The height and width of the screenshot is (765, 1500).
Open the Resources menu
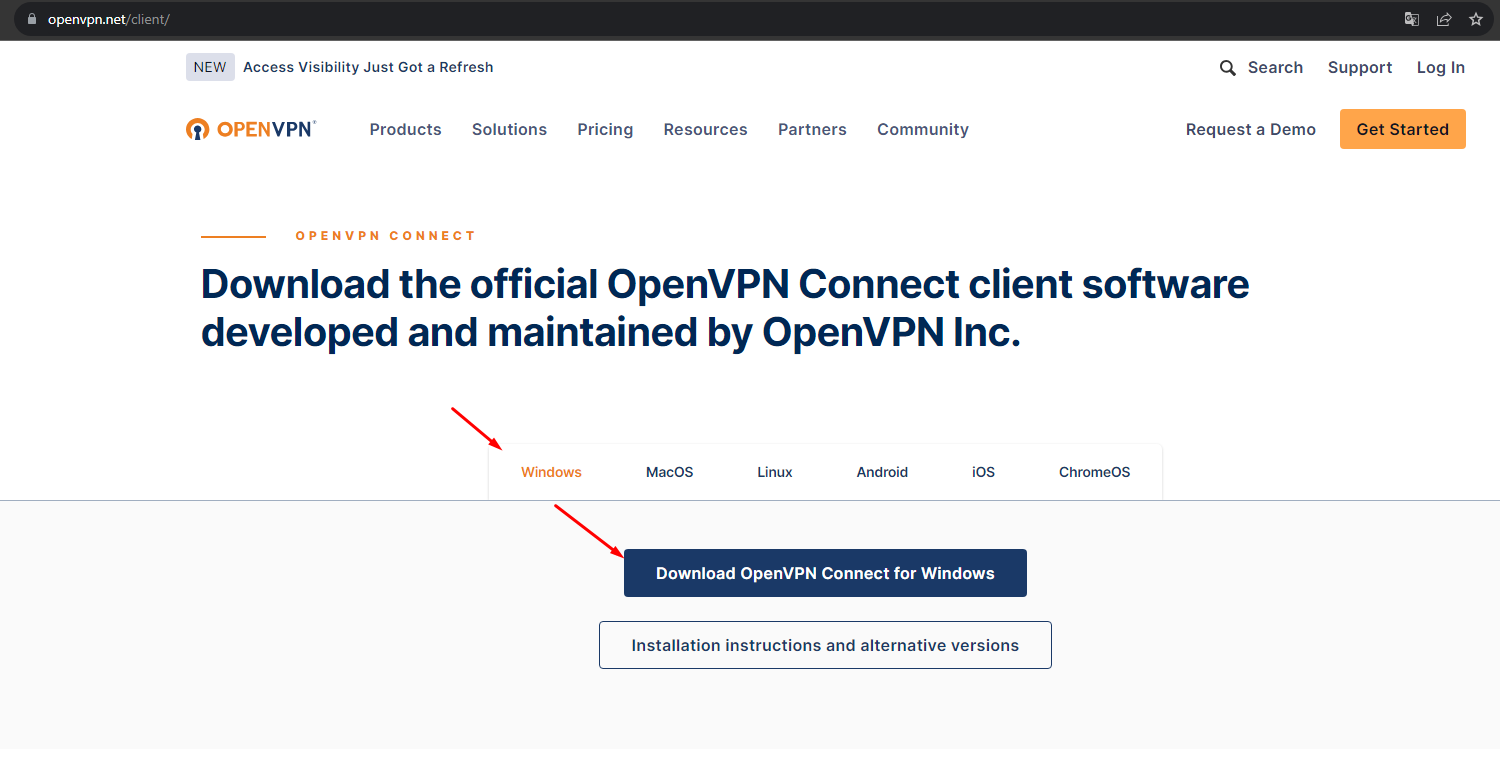coord(705,129)
